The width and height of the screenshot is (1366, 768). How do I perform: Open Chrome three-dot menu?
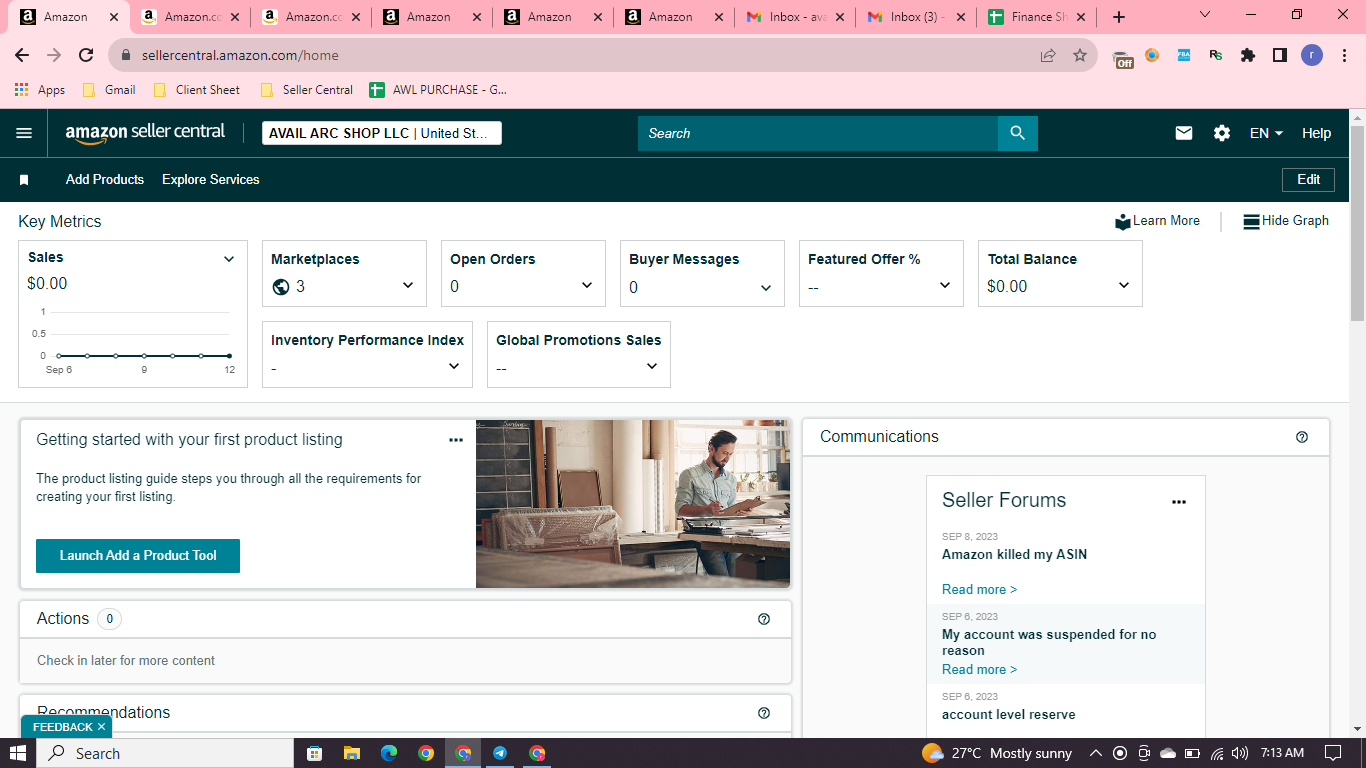(1344, 56)
